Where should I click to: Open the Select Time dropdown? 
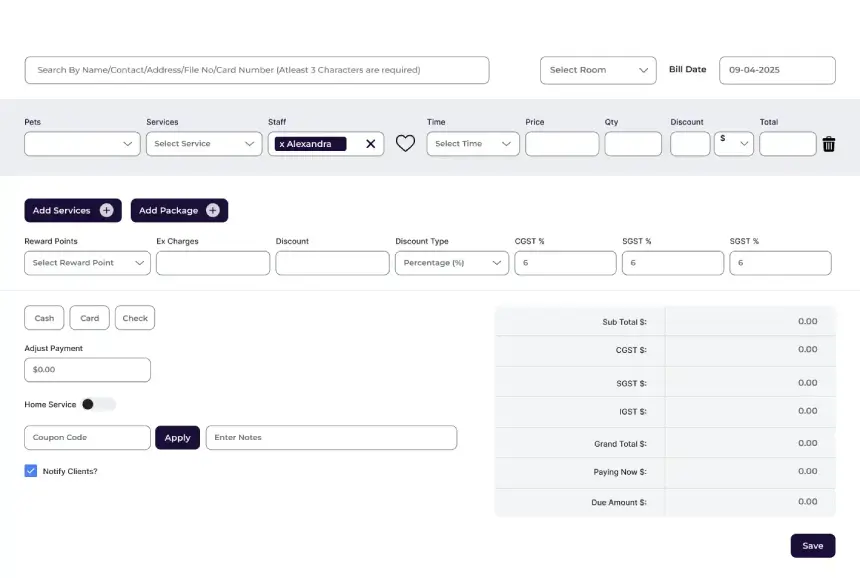pos(472,144)
